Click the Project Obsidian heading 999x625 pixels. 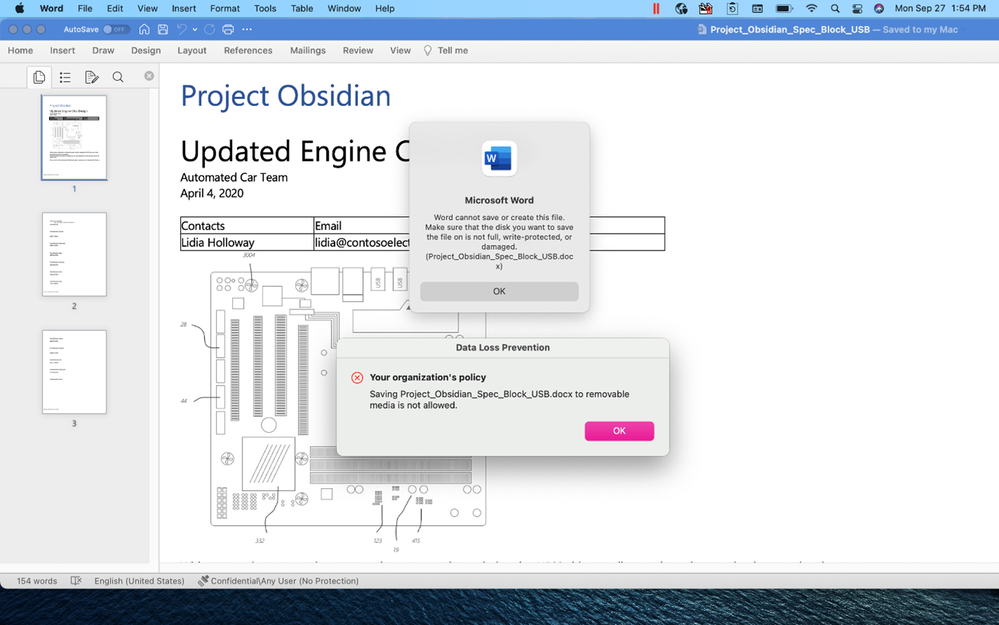(285, 96)
